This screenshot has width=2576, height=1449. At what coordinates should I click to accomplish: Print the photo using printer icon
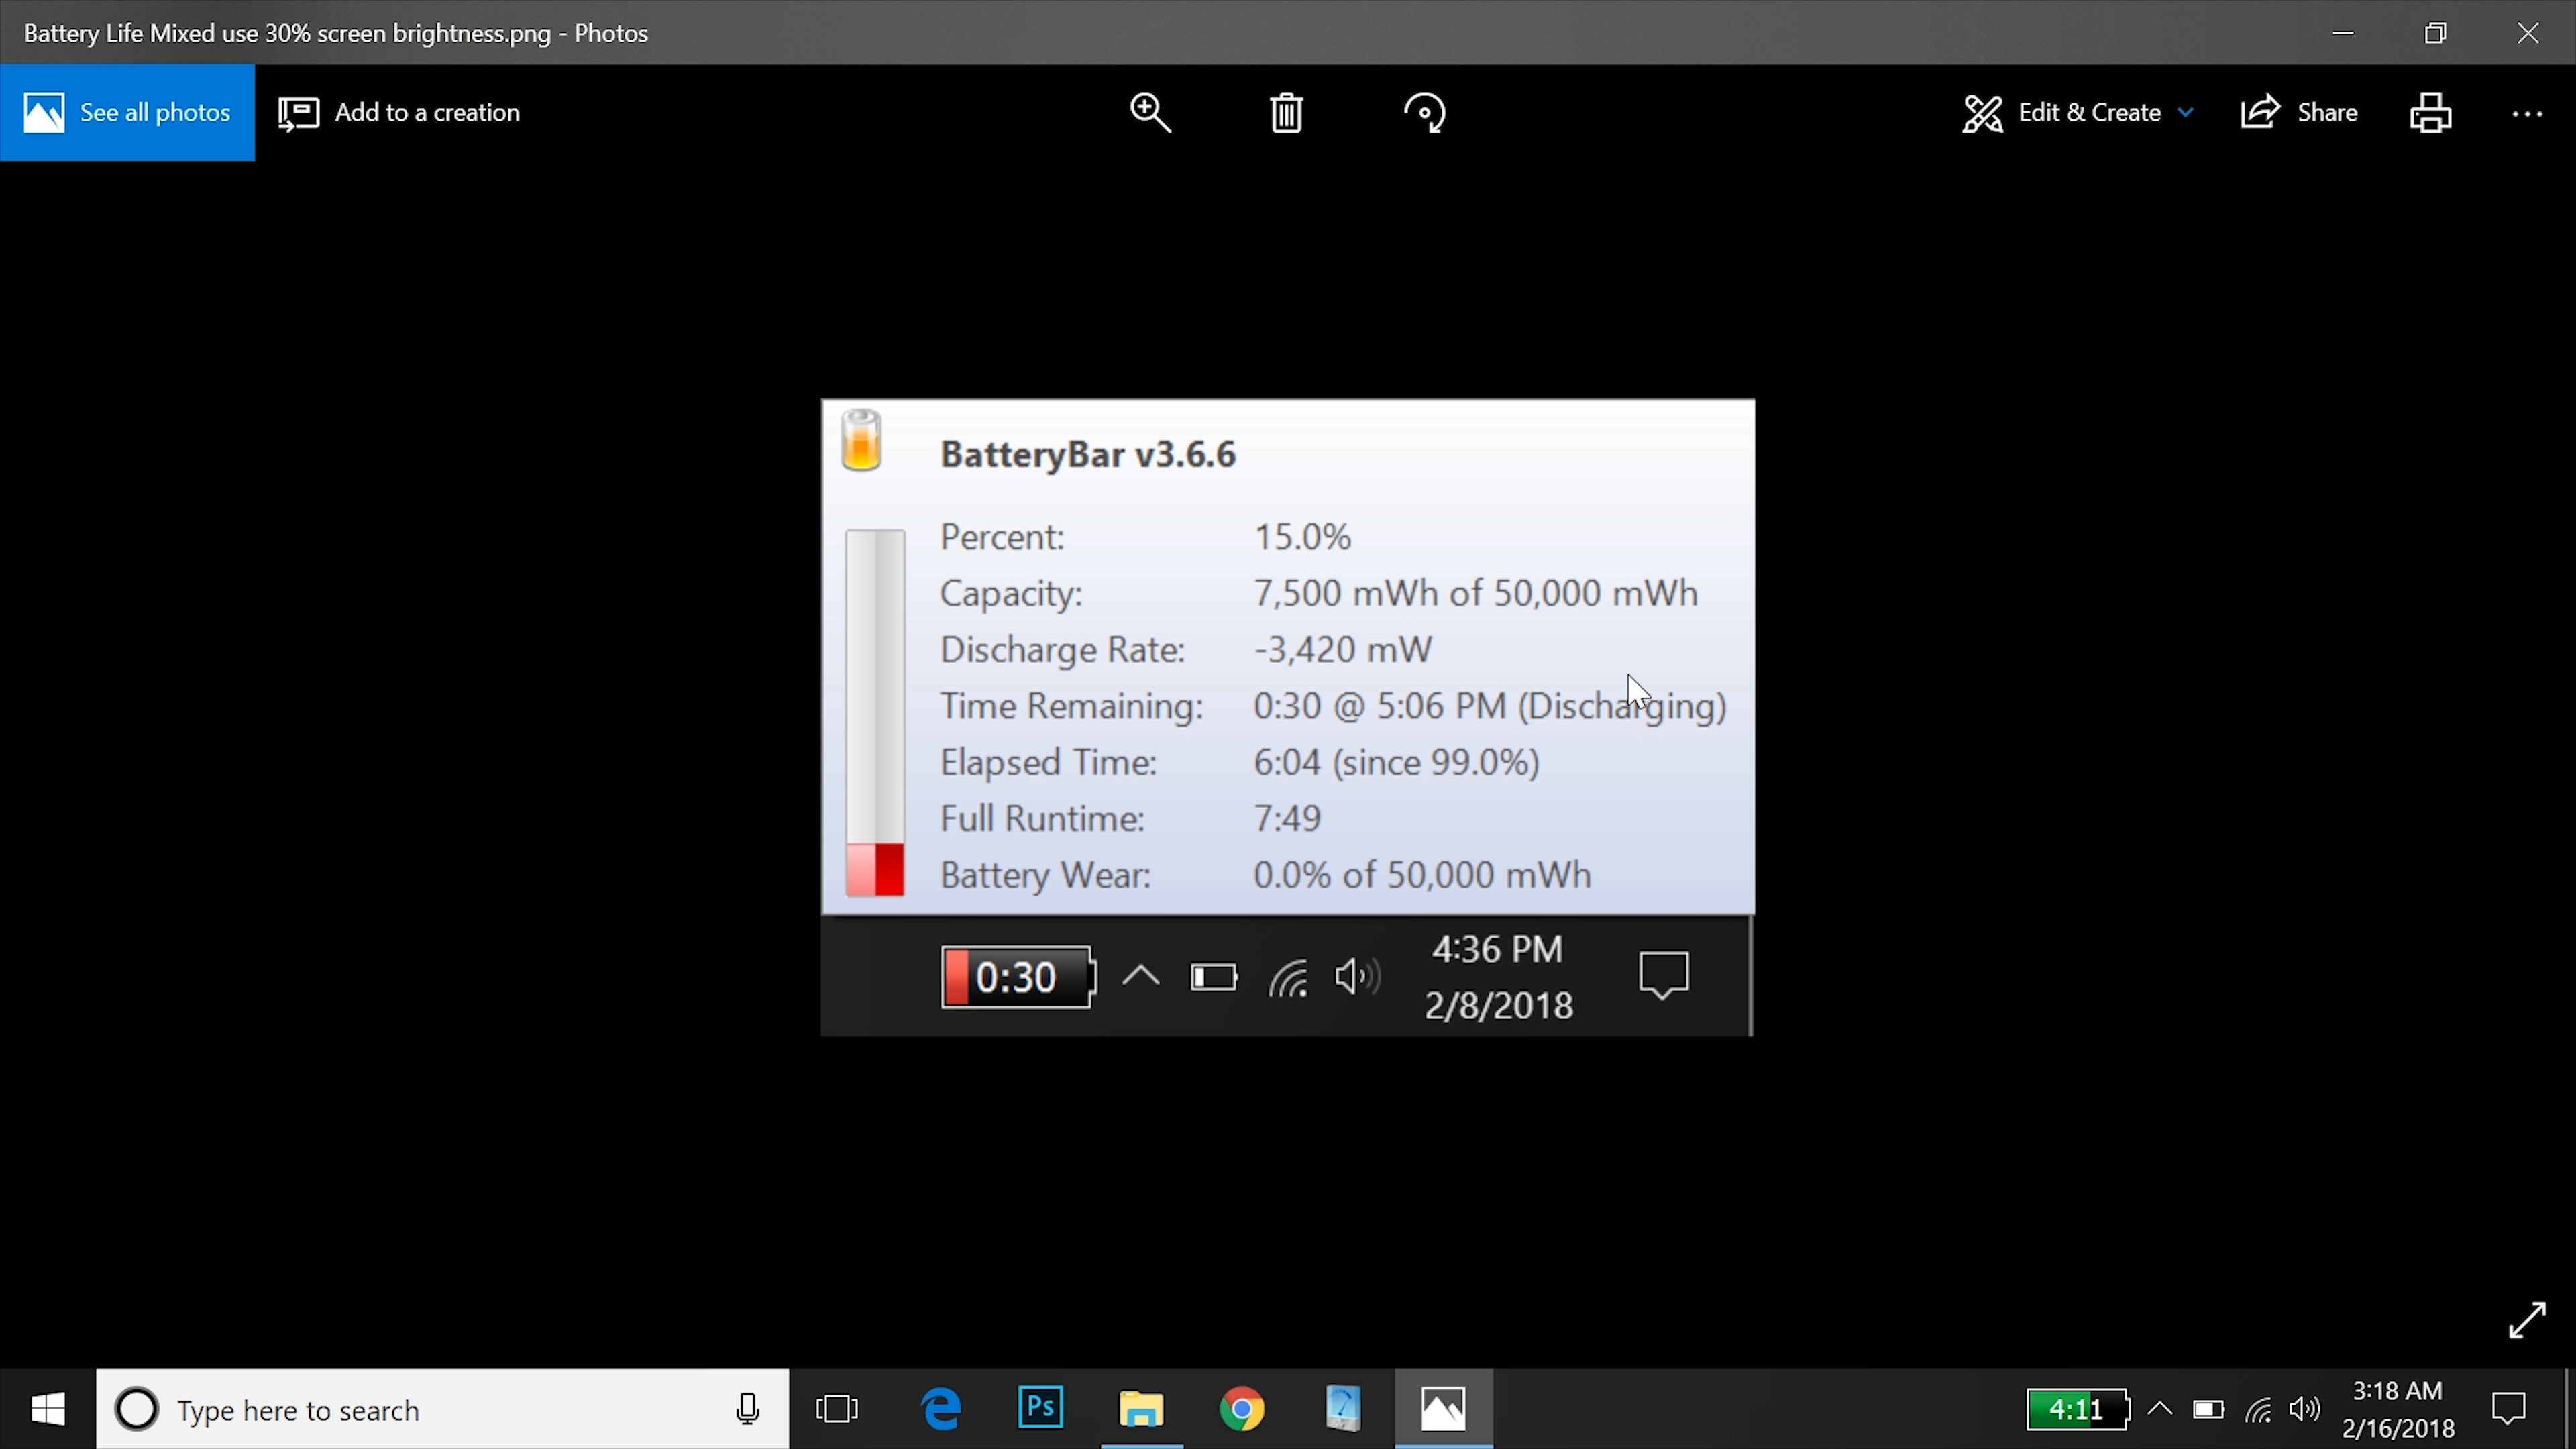click(2431, 112)
